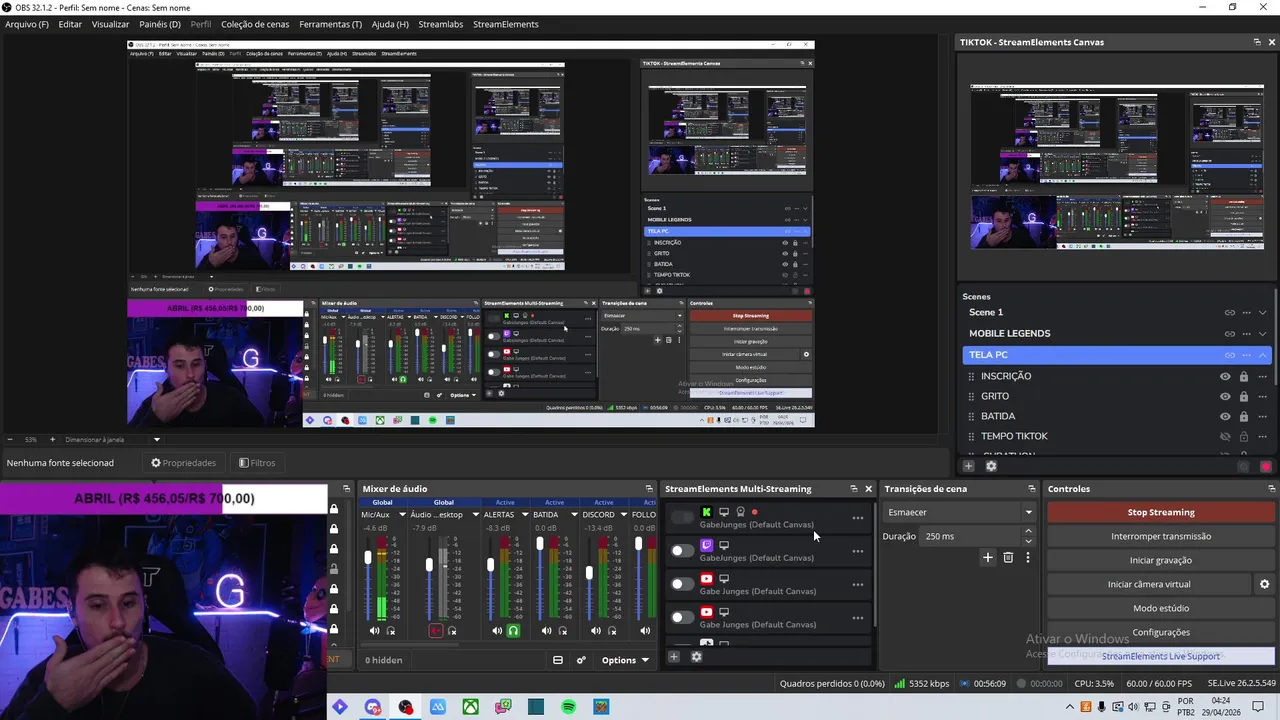Open transition properties three-dot menu
1280x720 pixels.
point(1027,557)
